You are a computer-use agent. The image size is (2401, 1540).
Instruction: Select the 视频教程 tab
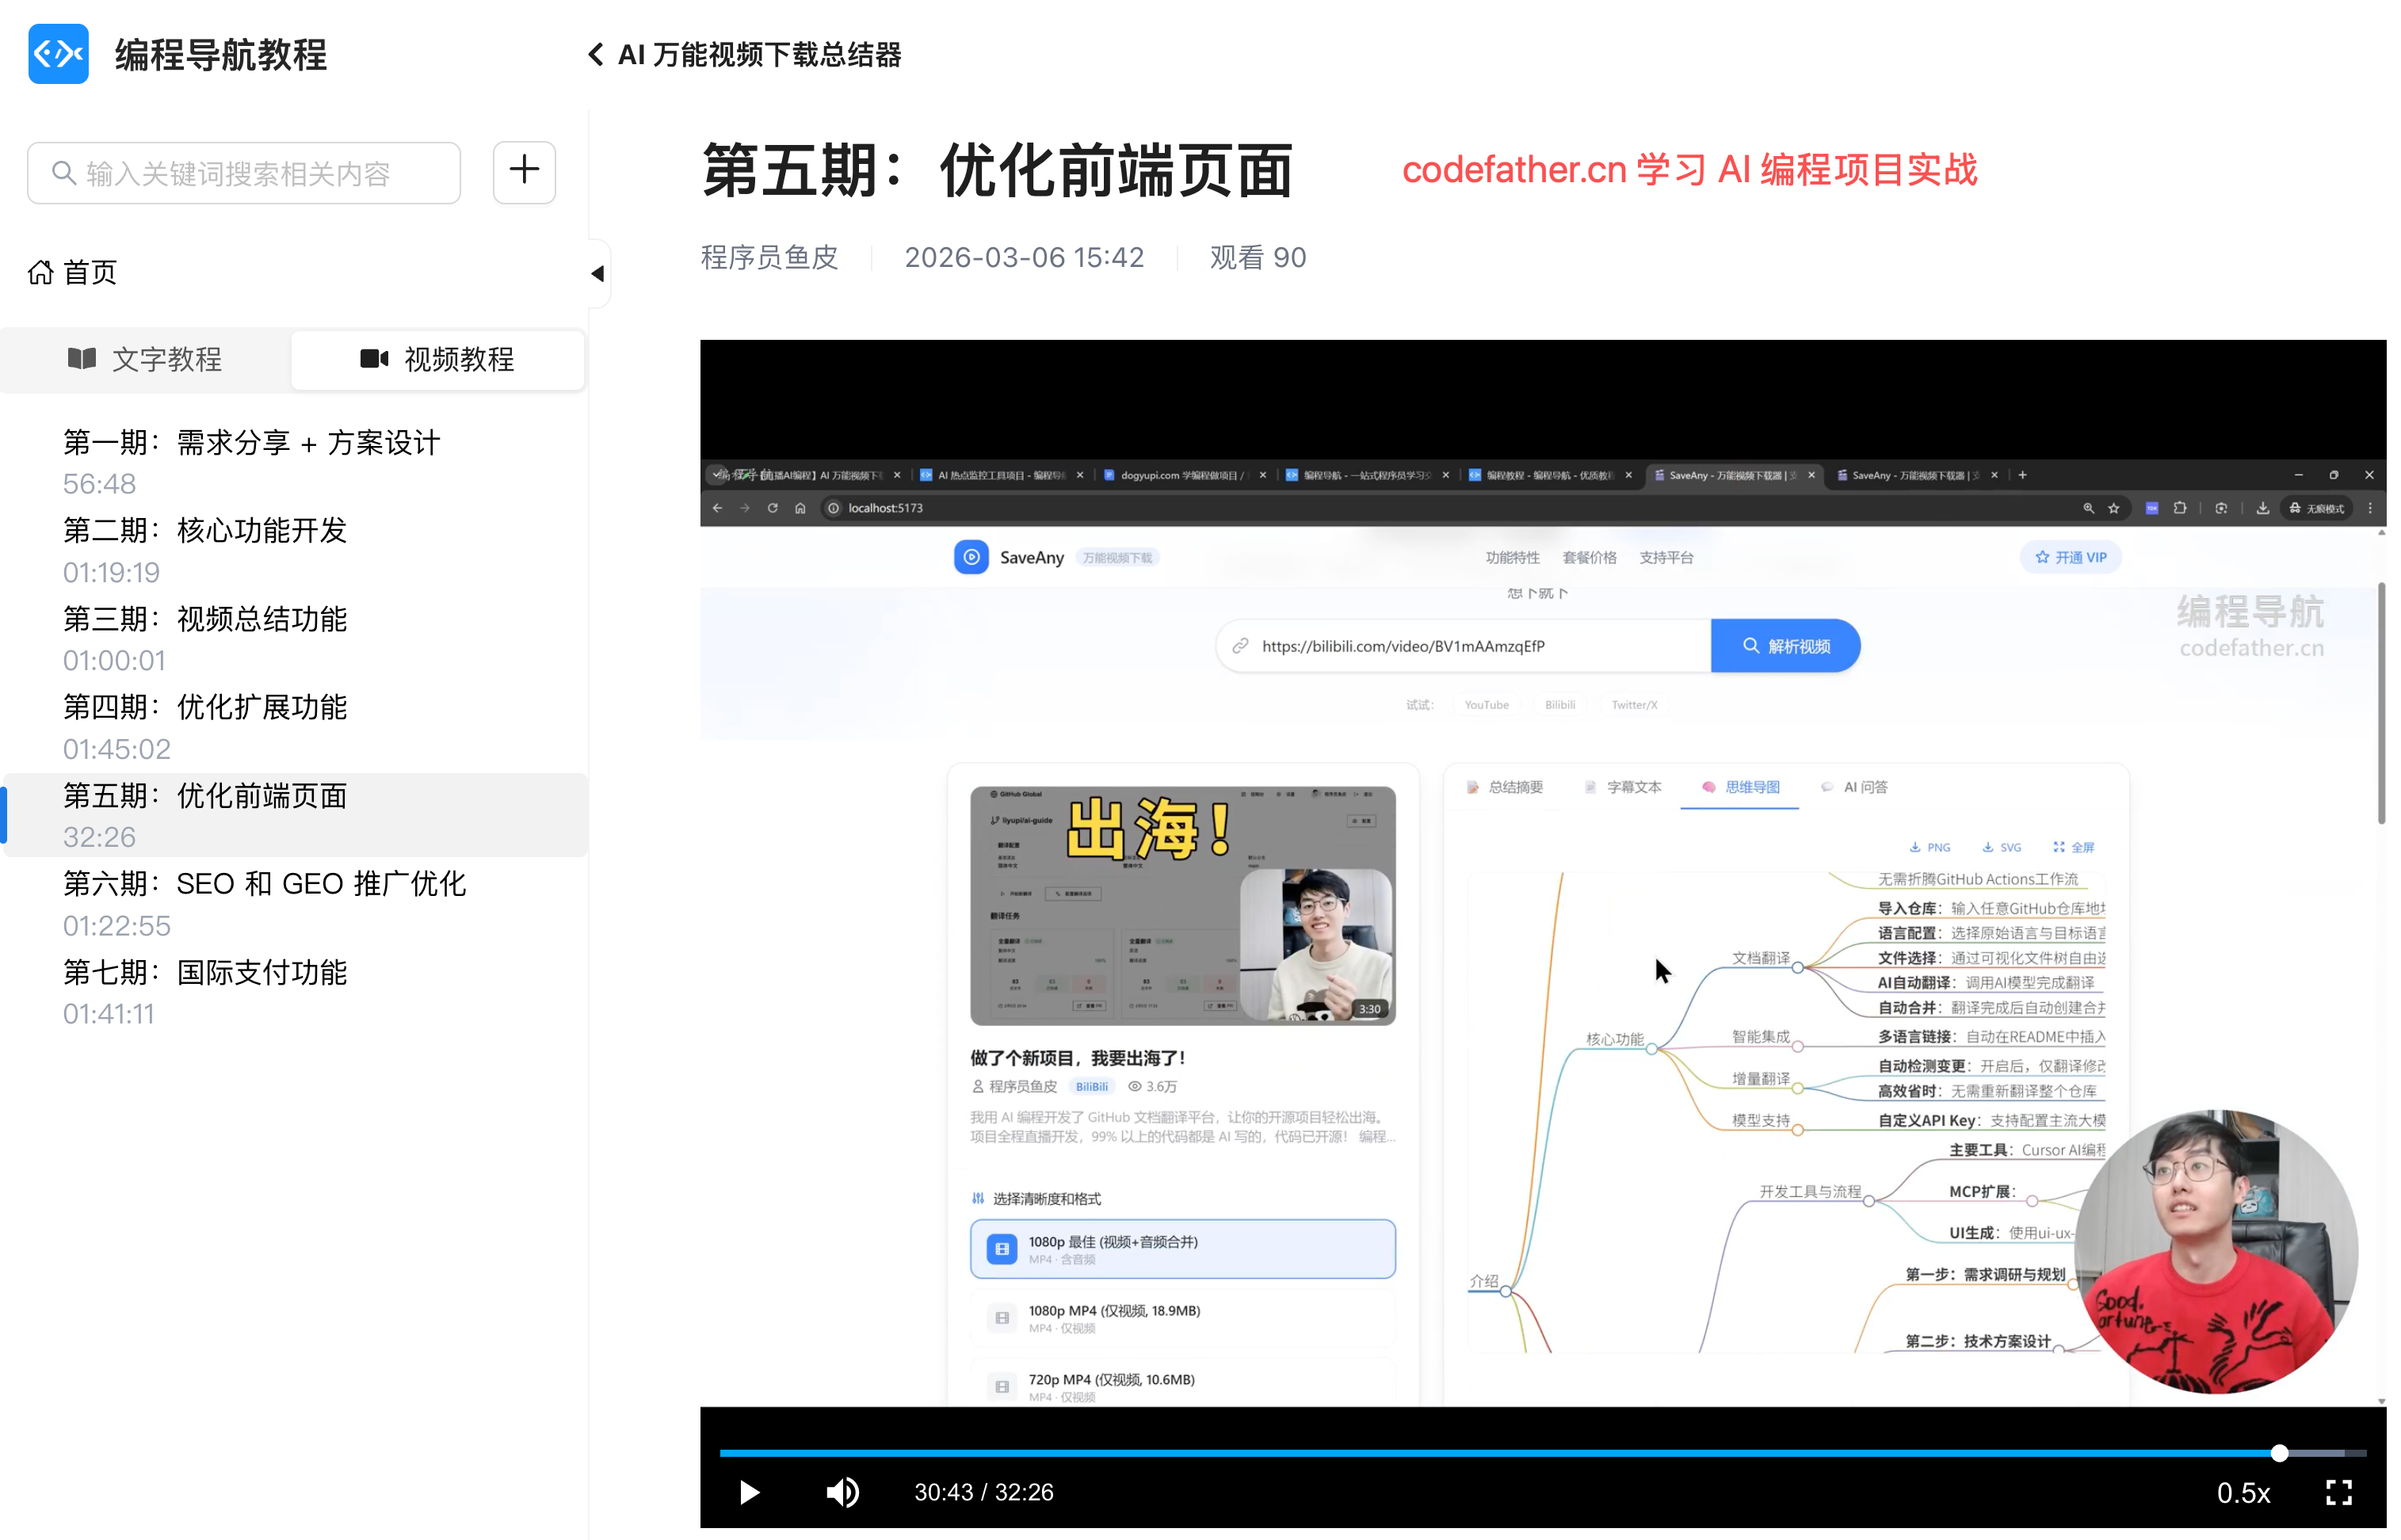coord(437,359)
